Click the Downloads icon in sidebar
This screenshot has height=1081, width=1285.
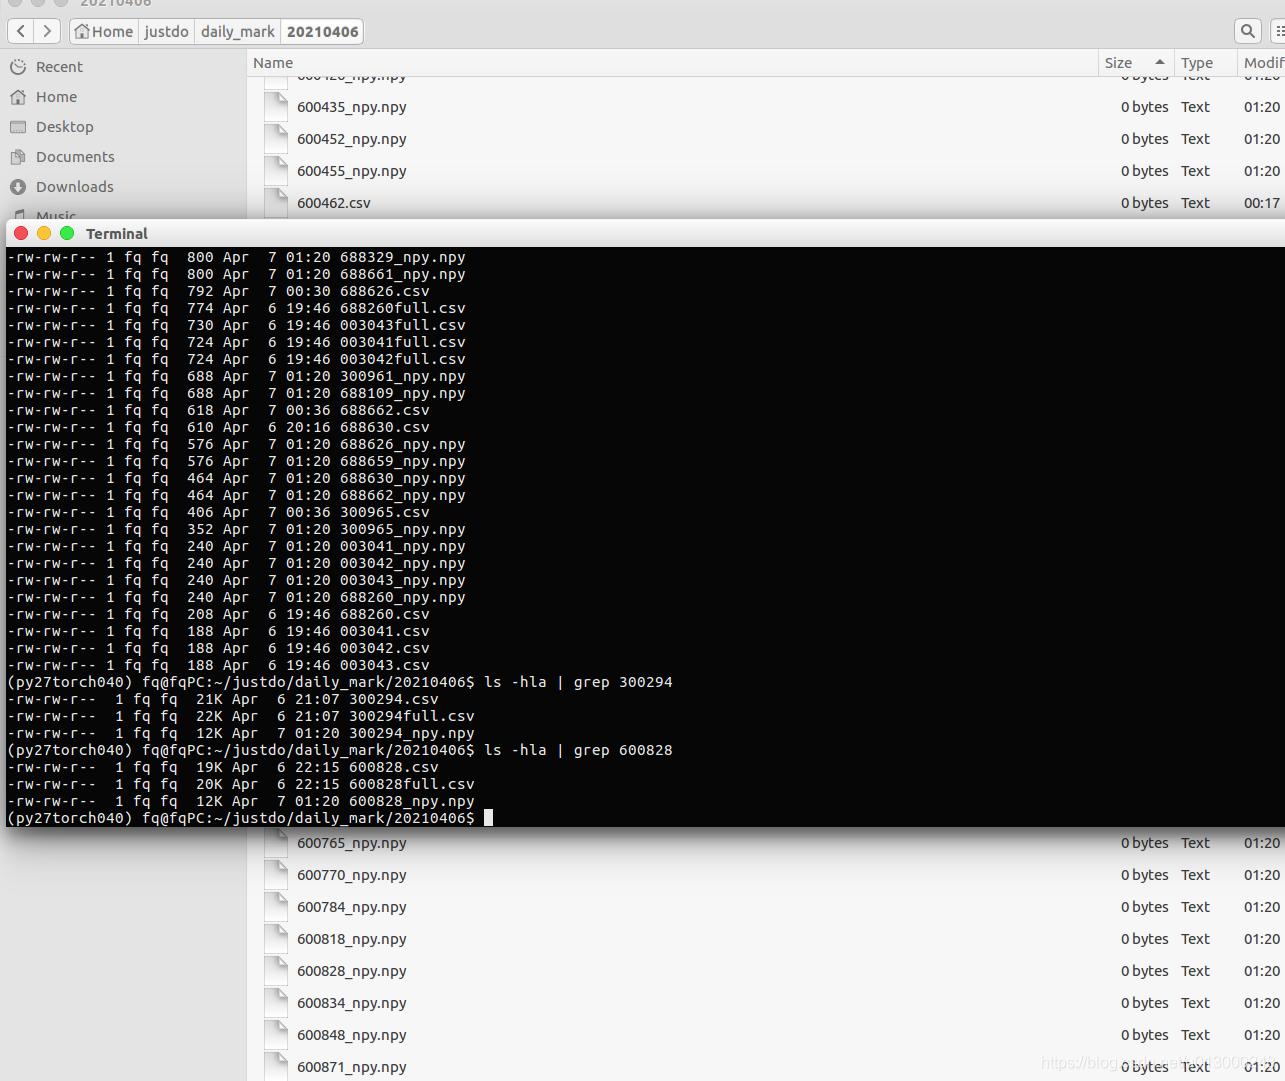(18, 187)
